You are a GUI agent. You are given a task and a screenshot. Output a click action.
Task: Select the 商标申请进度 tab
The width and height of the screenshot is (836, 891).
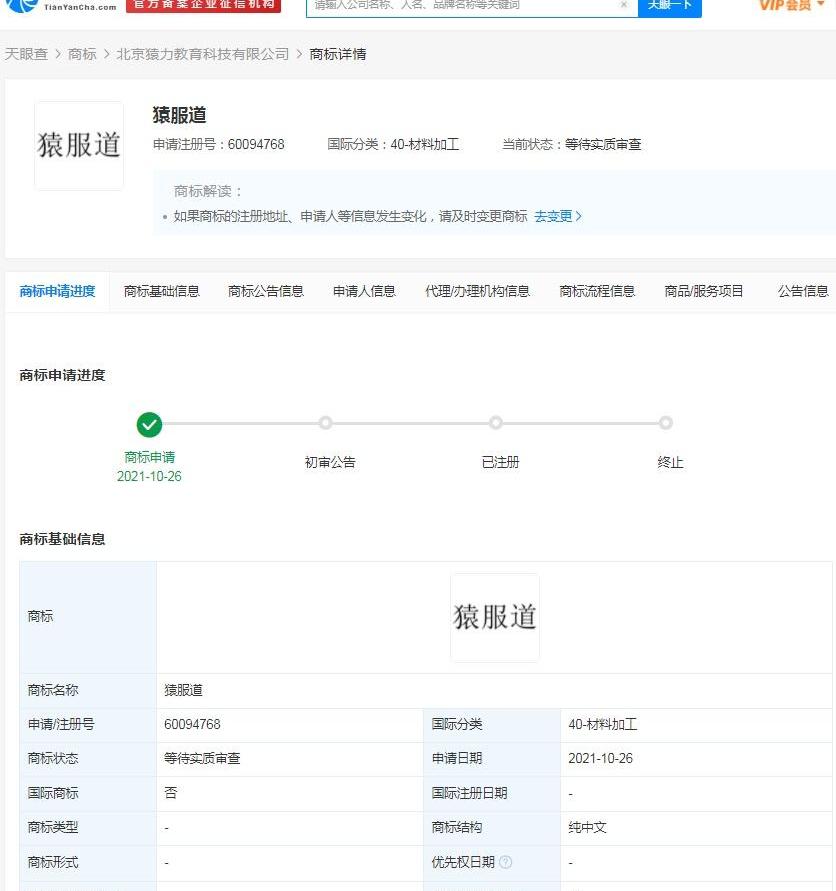click(x=57, y=292)
